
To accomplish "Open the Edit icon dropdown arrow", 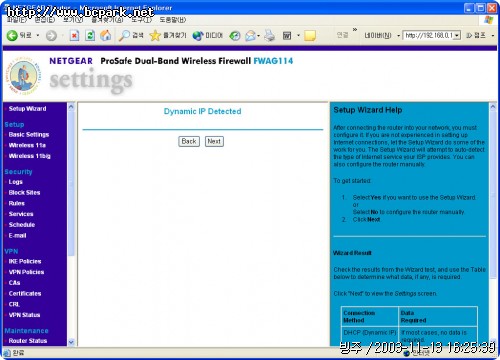I will click(298, 35).
